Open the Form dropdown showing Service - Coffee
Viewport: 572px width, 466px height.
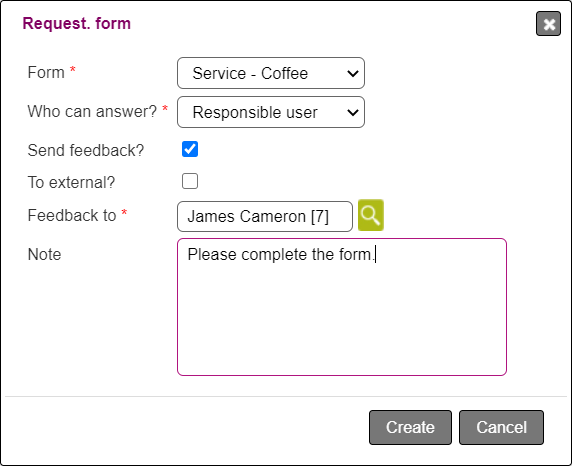tap(271, 73)
